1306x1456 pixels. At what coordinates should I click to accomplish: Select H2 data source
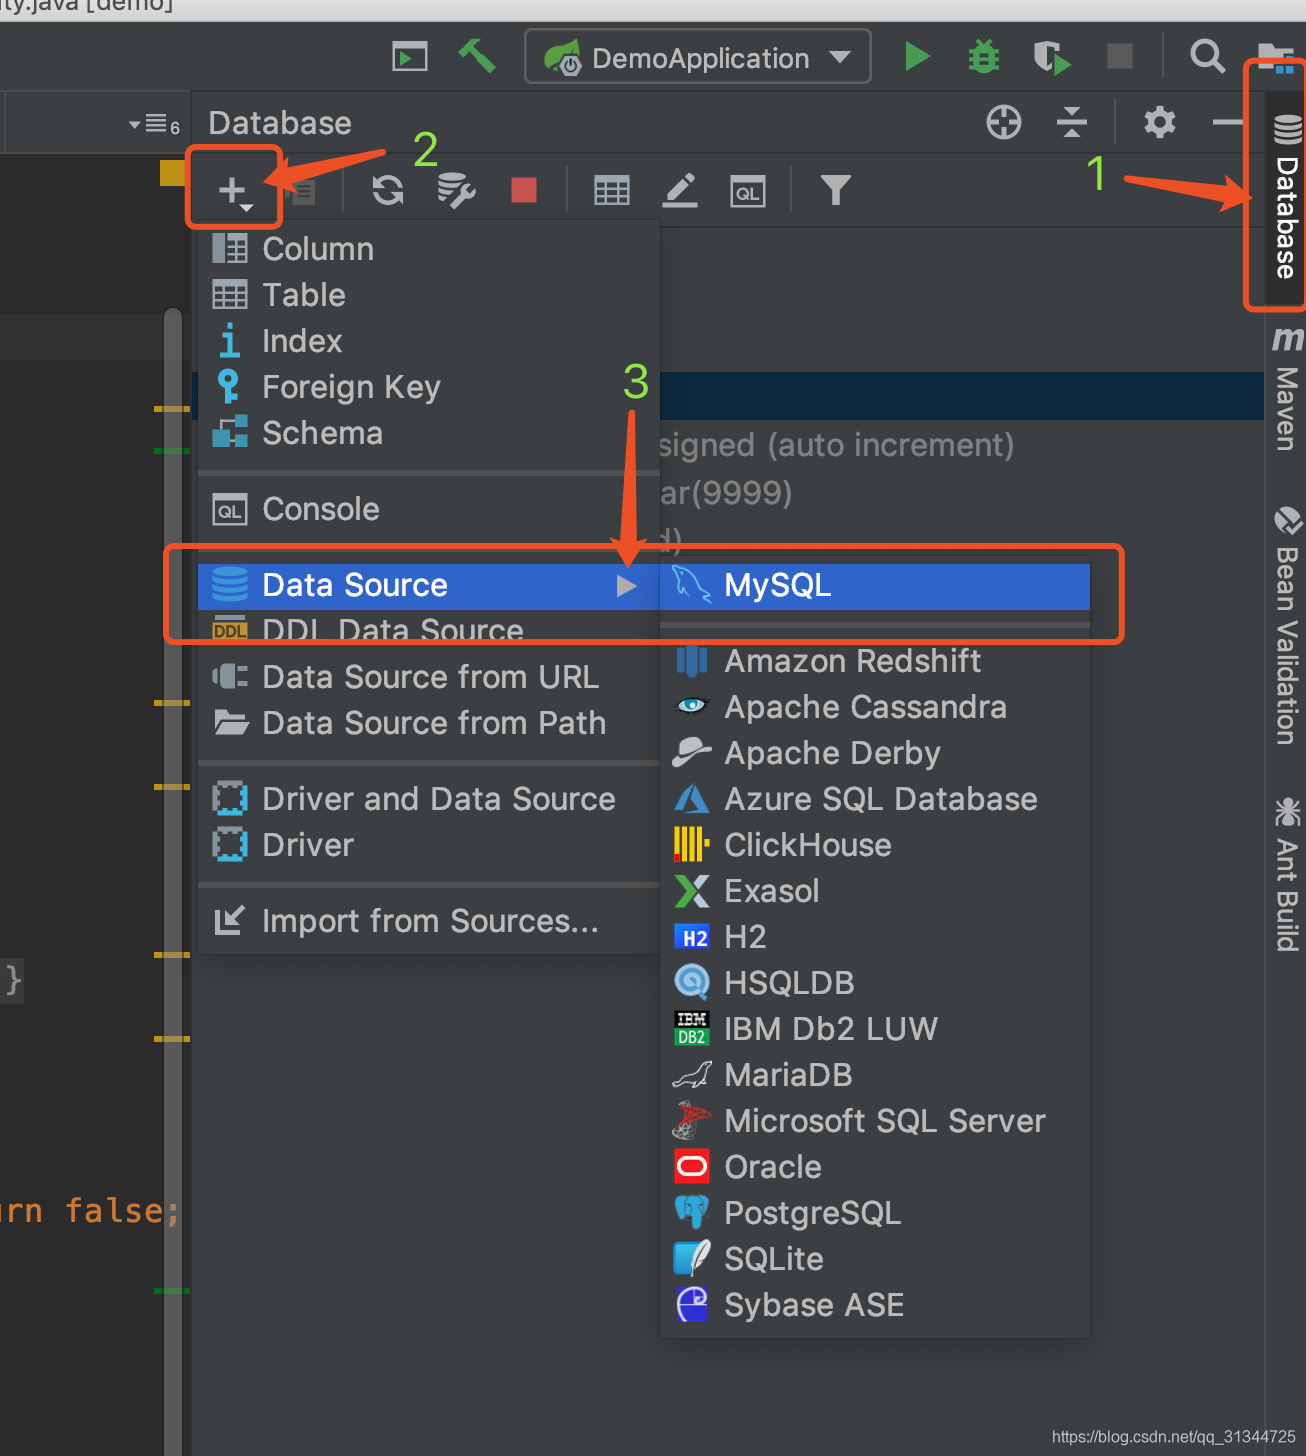click(875, 937)
